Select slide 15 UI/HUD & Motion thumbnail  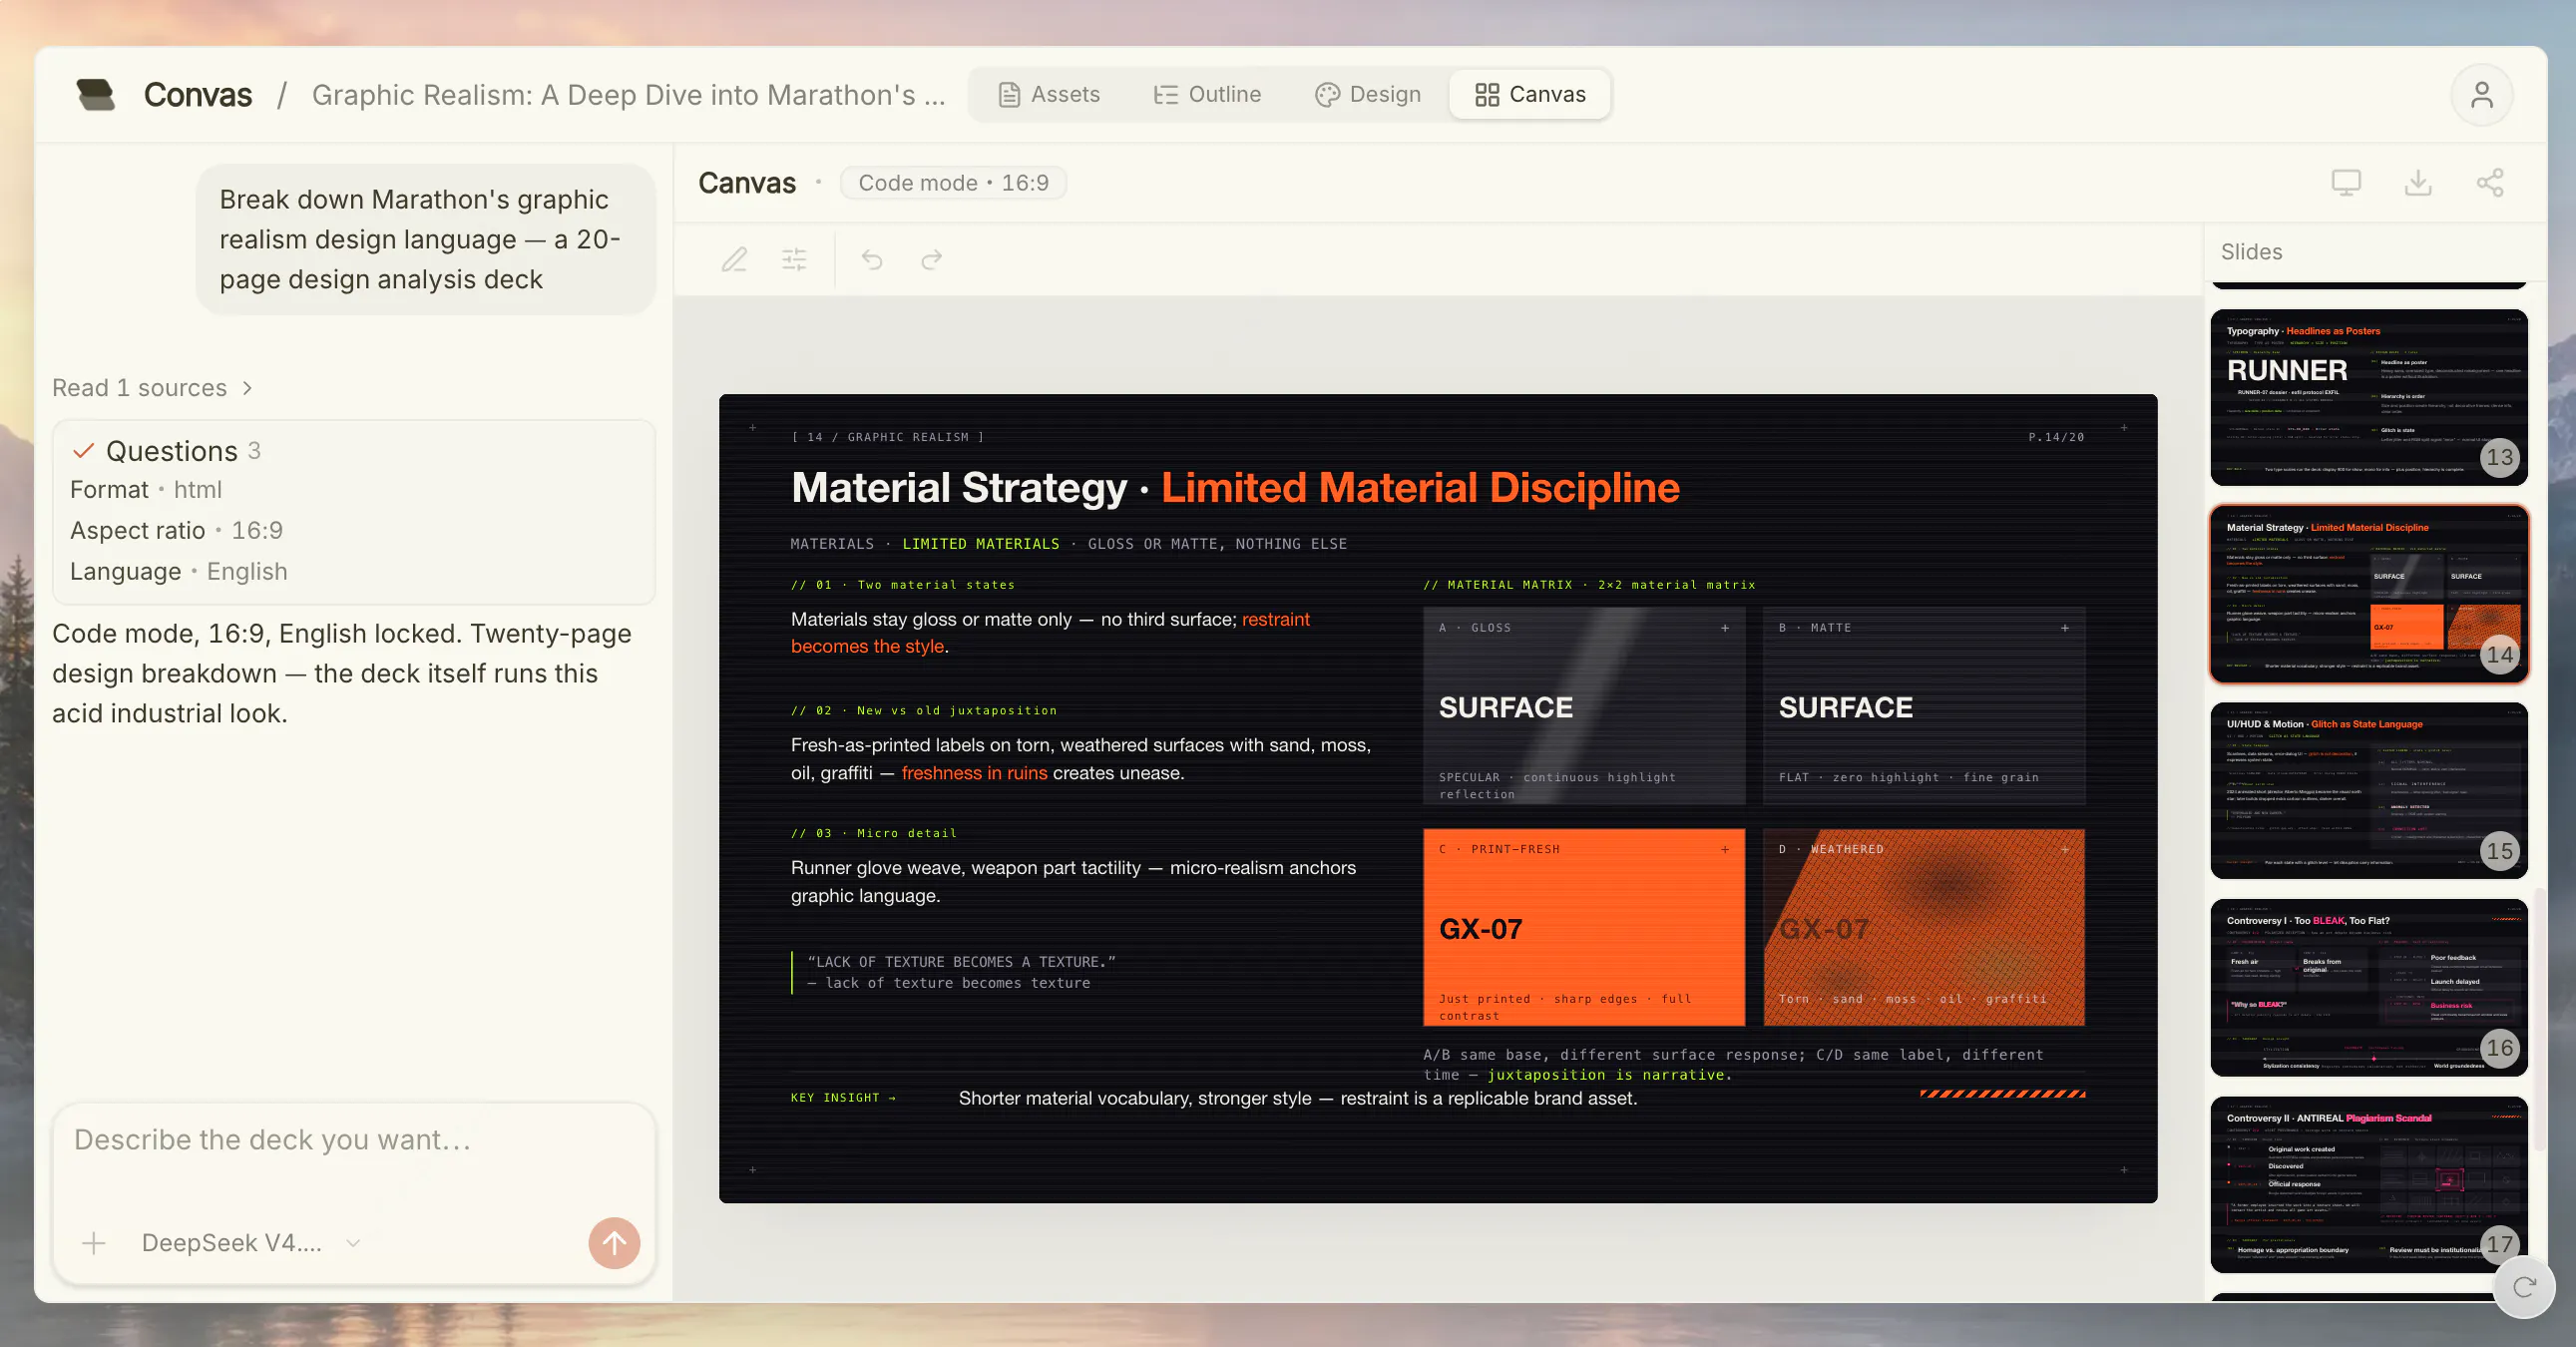[2369, 791]
